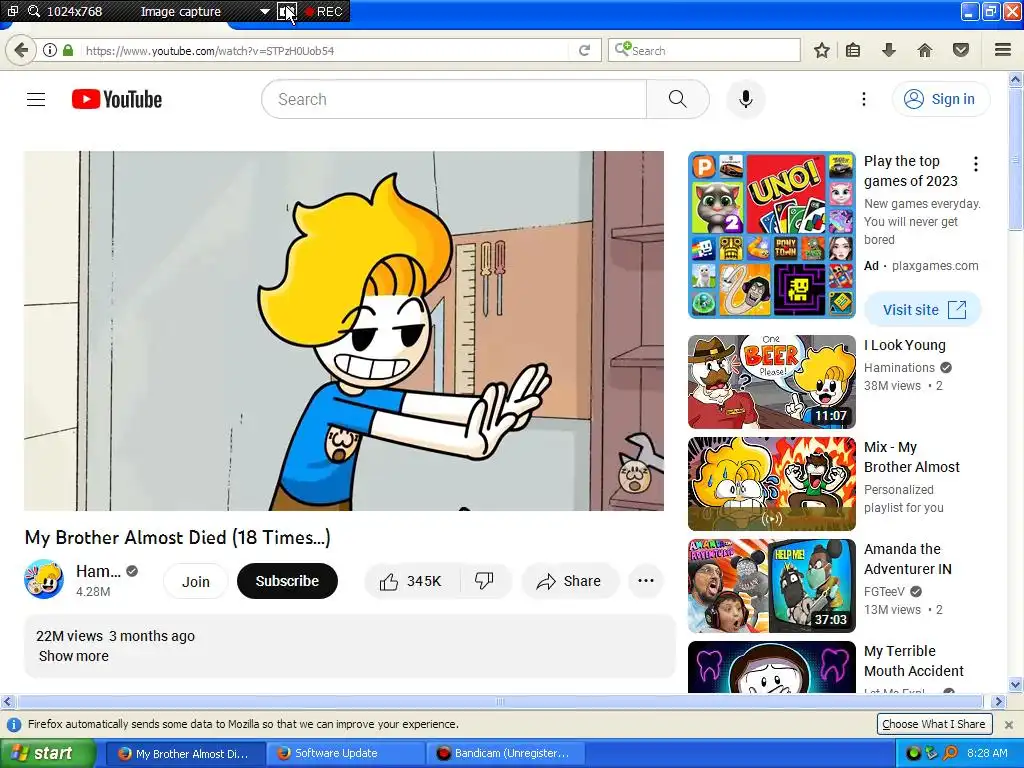Image resolution: width=1024 pixels, height=768 pixels.
Task: Click "22M views 3 months ago" text
Action: pos(116,636)
